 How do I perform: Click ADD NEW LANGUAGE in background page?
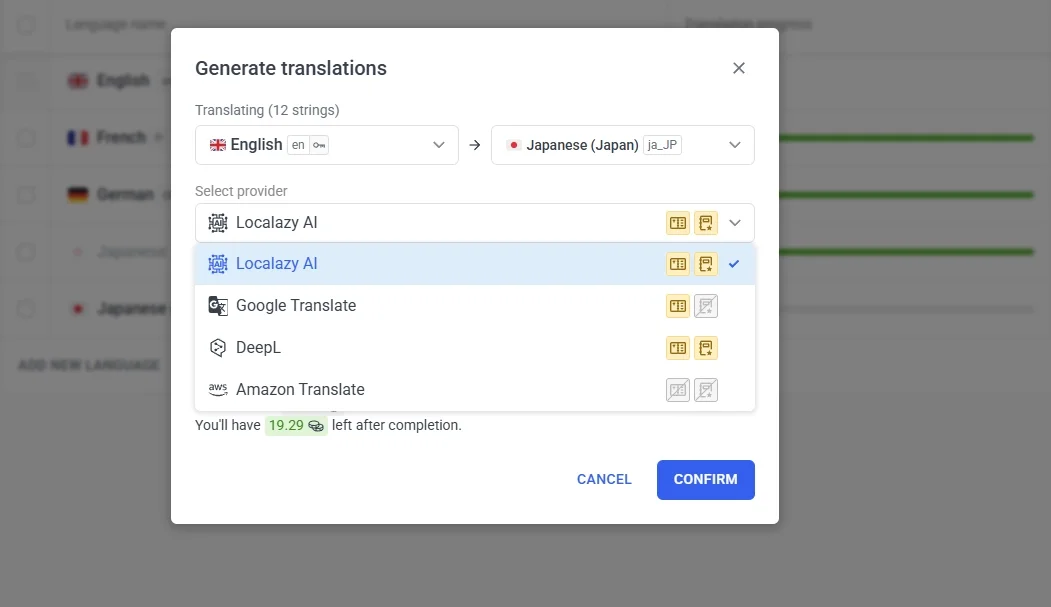pyautogui.click(x=88, y=365)
